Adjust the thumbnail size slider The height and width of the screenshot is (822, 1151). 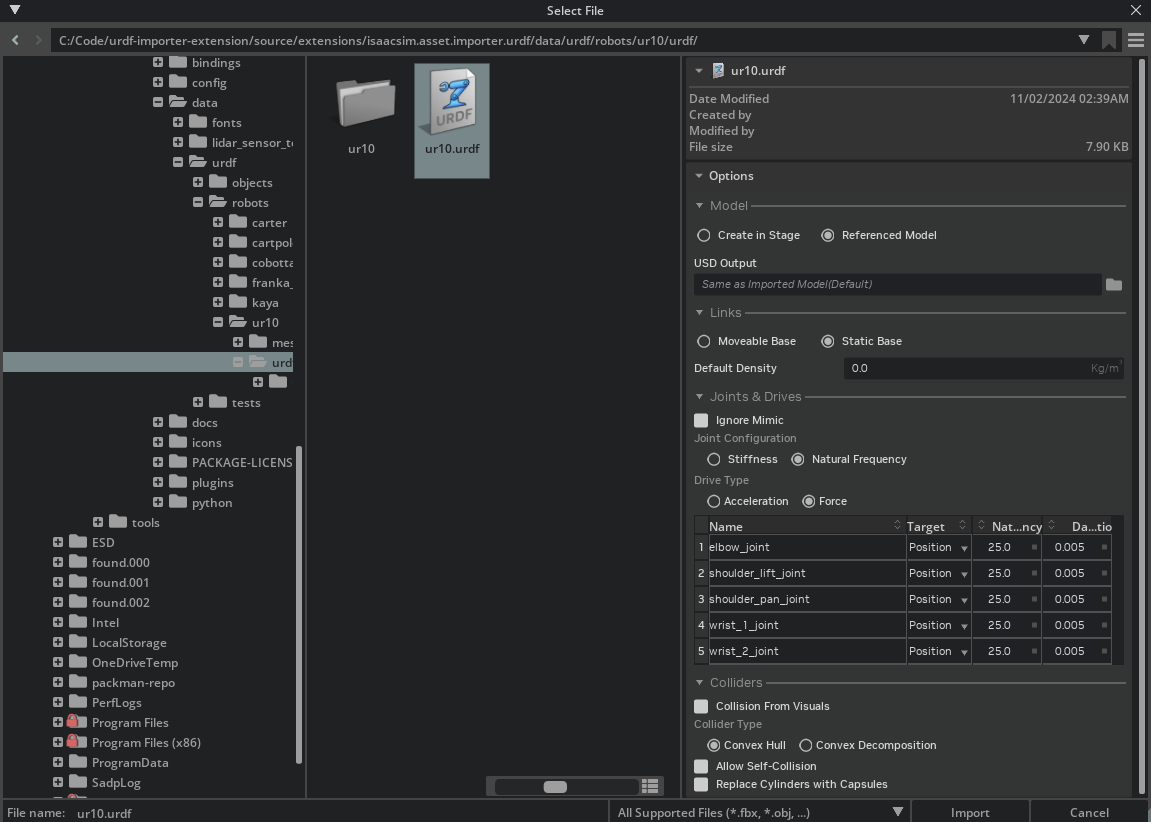click(554, 787)
